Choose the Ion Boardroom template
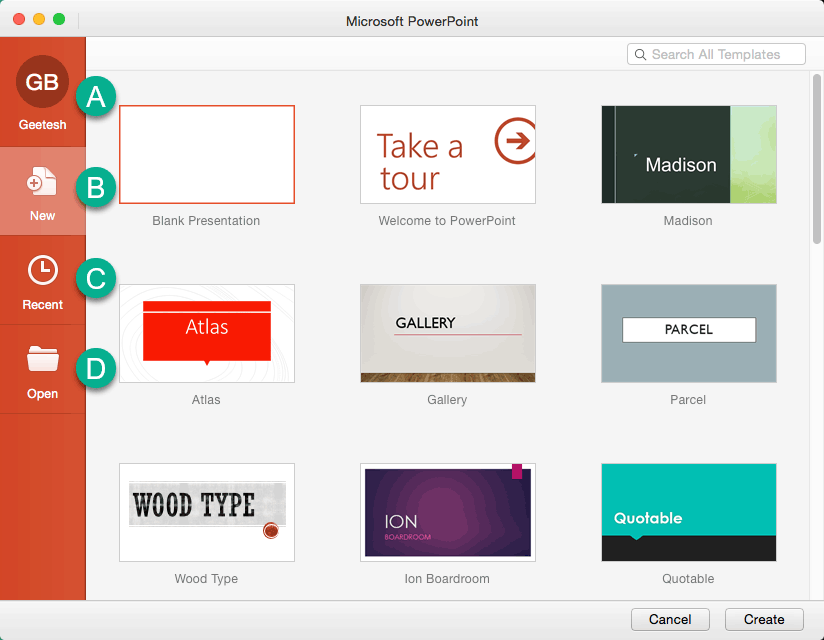824x640 pixels. pos(447,512)
